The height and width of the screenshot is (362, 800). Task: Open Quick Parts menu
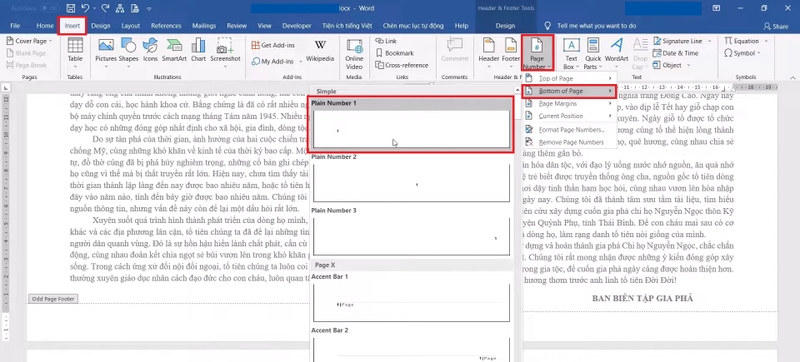coord(593,54)
